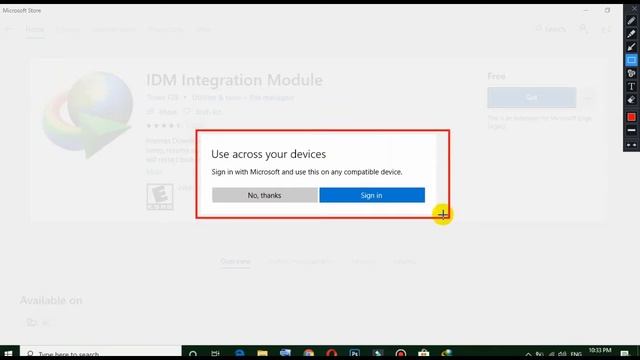Close the annotation toolbar with X

(x=634, y=9)
